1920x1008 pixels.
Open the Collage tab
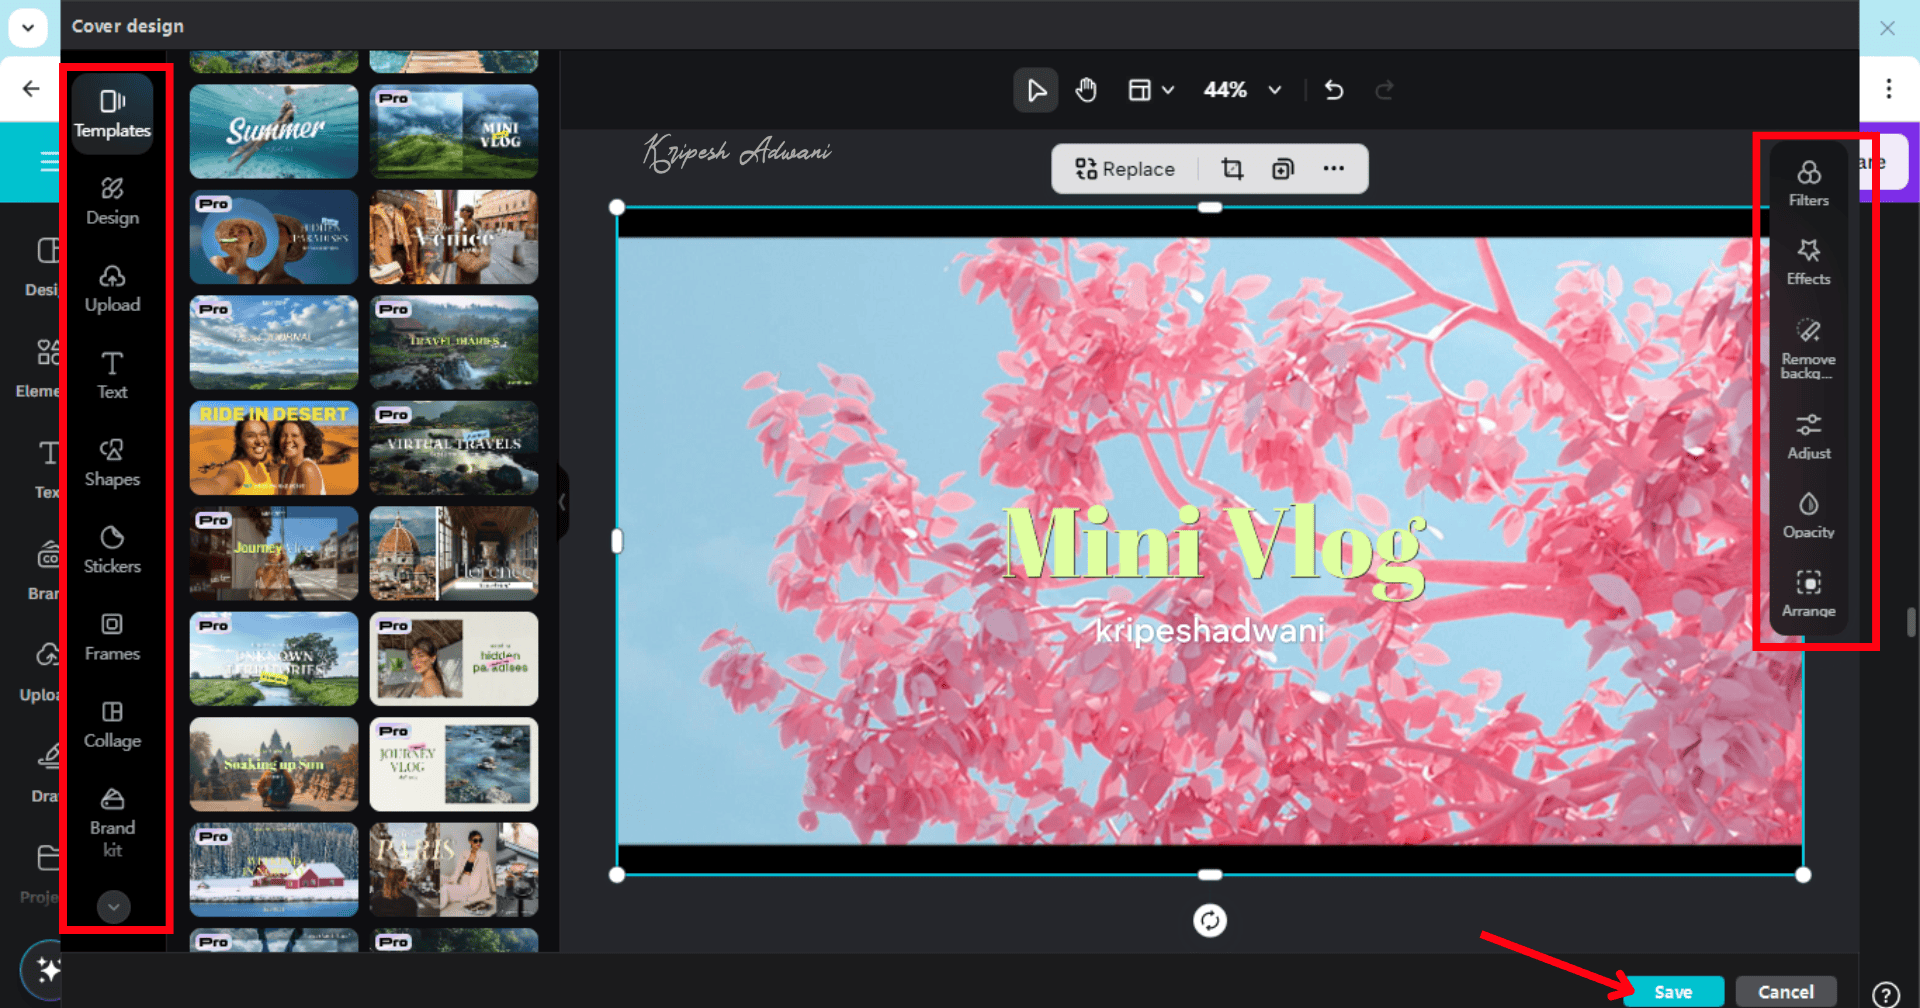[x=112, y=724]
